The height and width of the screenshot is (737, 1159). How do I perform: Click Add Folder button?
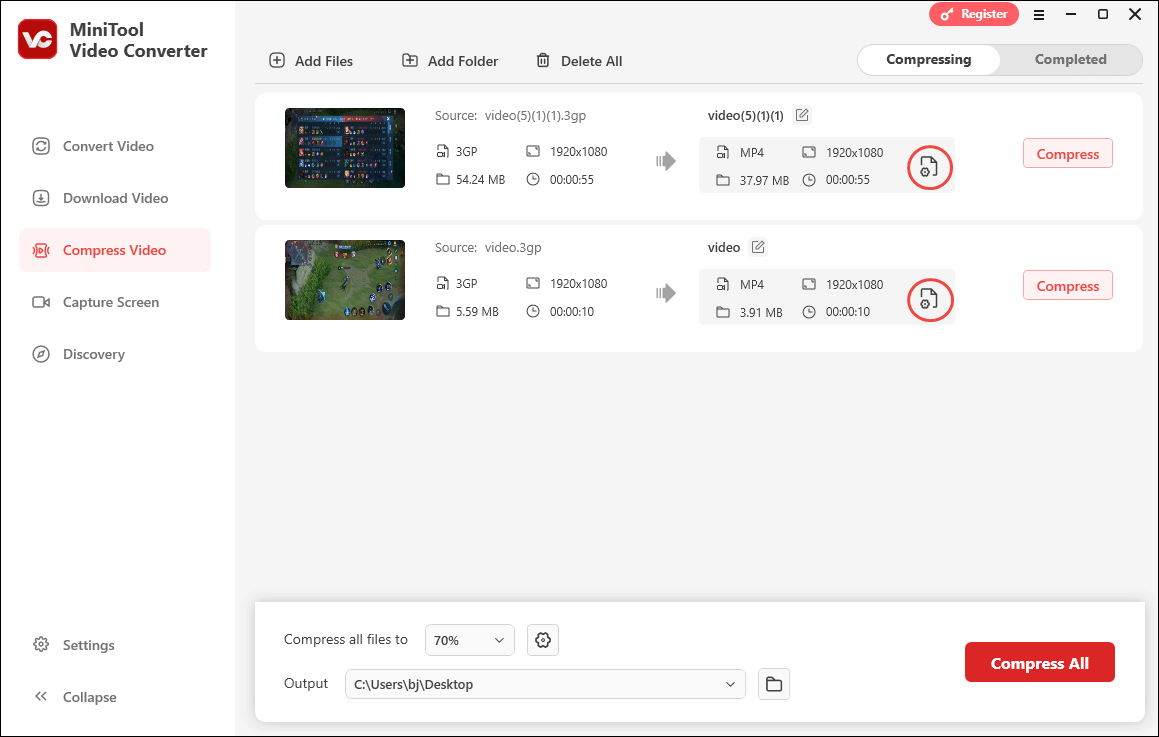pyautogui.click(x=449, y=61)
